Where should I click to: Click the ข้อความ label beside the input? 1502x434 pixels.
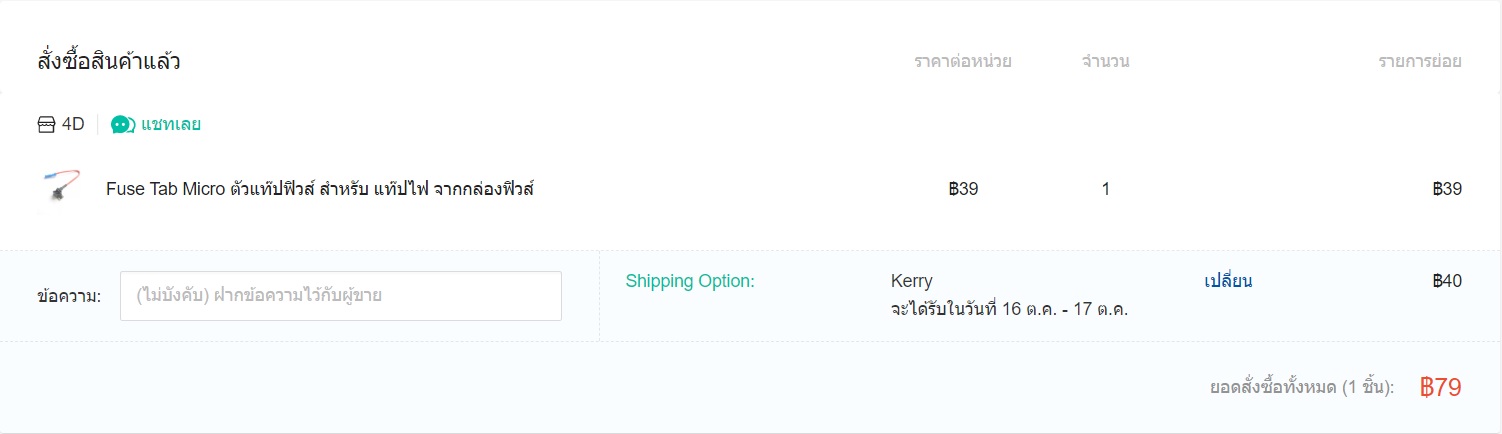tap(69, 296)
